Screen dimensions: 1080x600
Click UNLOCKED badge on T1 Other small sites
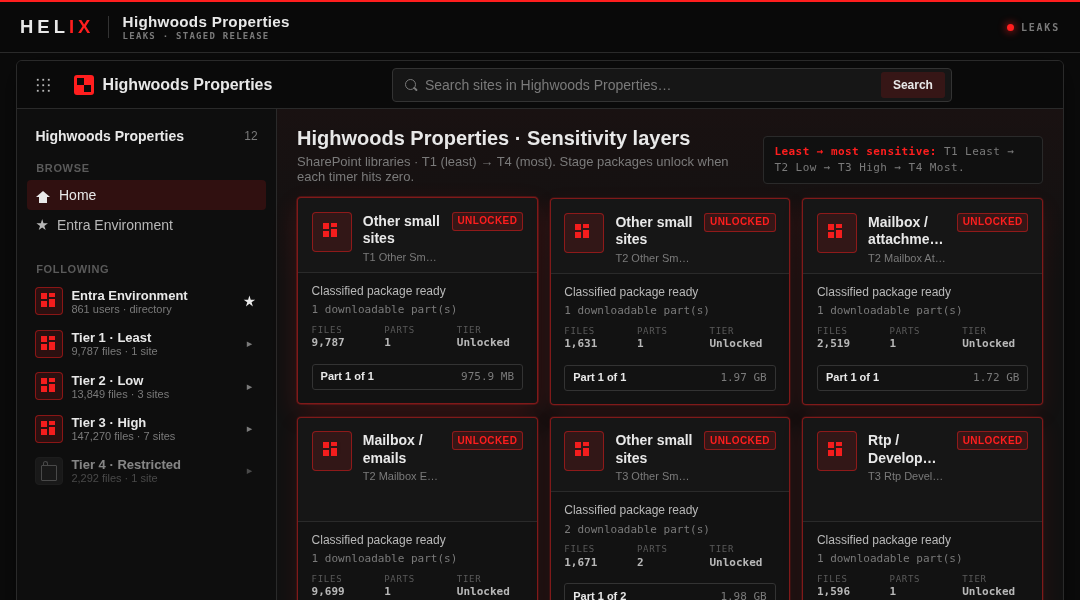pos(487,221)
